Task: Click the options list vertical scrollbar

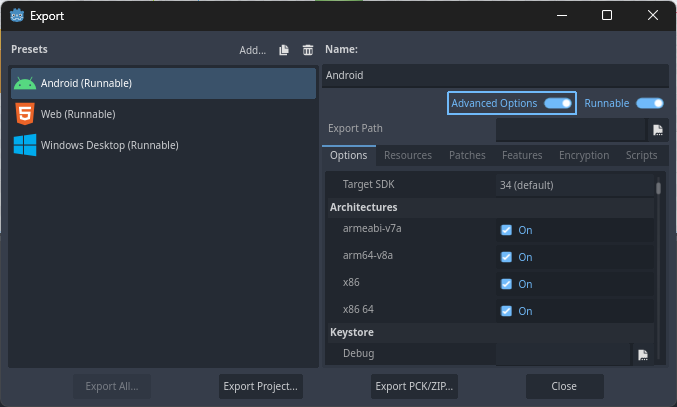Action: [658, 188]
